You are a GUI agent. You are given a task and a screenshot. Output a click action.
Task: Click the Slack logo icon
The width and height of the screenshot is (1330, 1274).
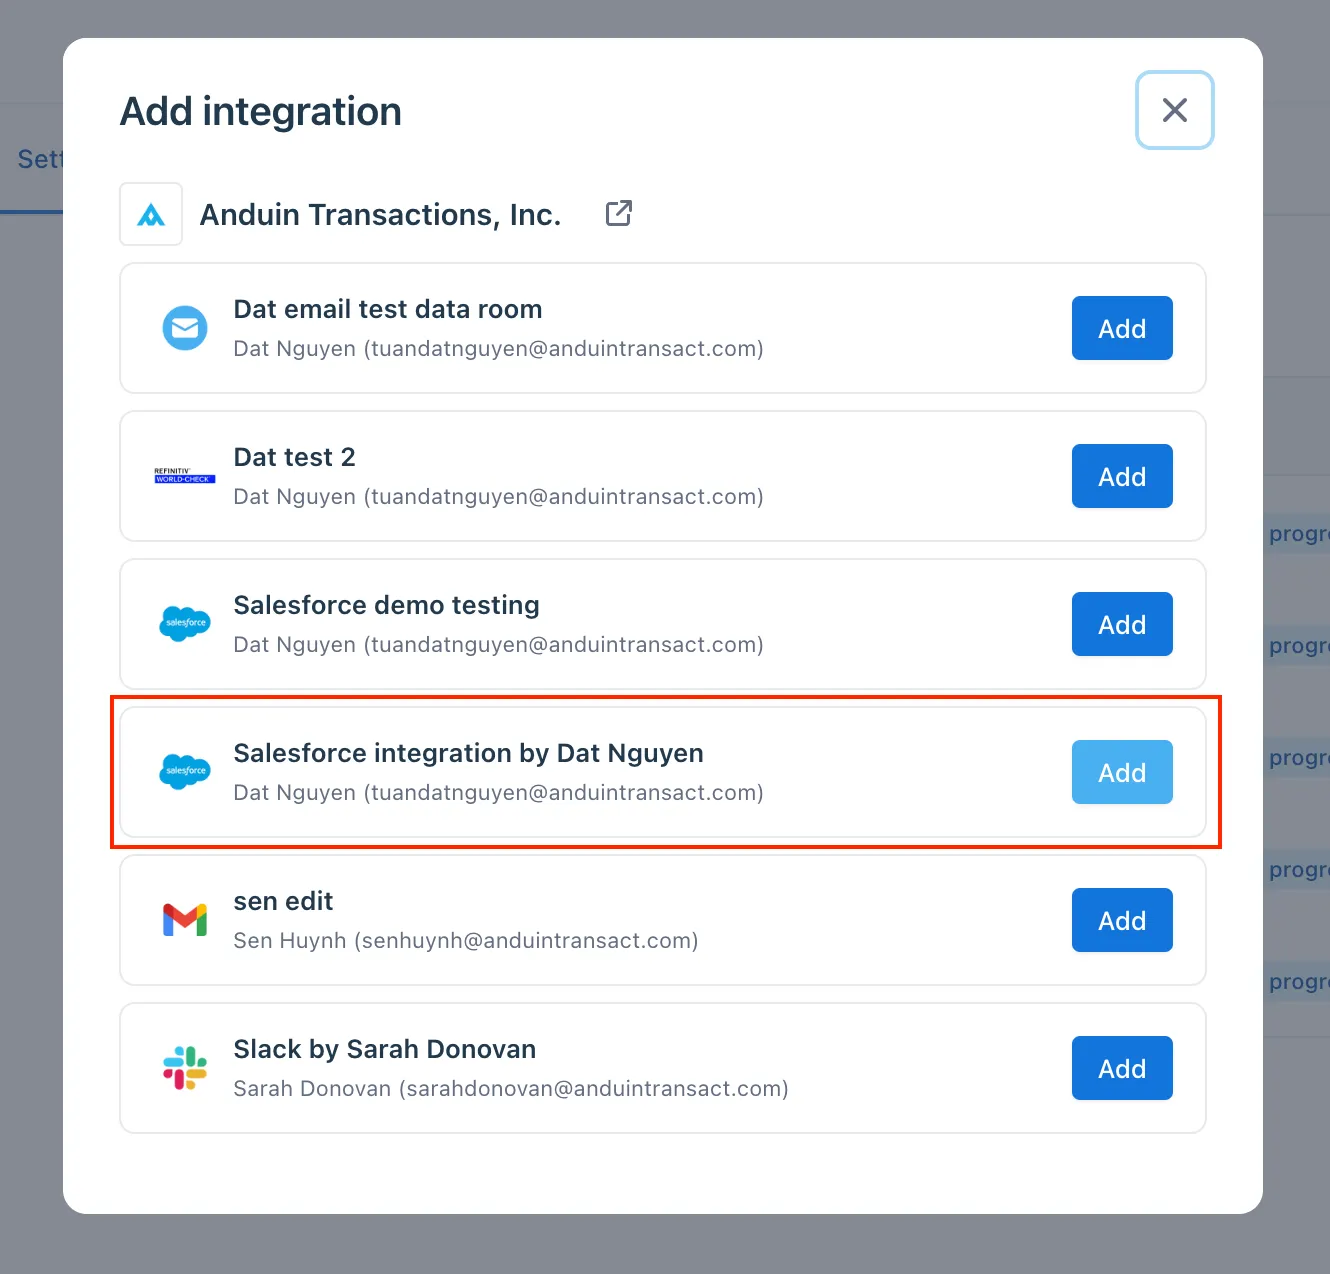(x=185, y=1068)
